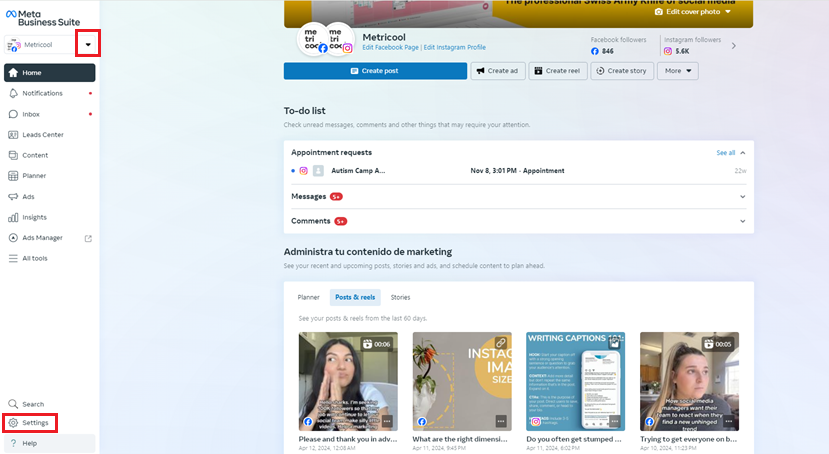Switch to the Stories tab
This screenshot has width=829, height=454.
click(400, 297)
